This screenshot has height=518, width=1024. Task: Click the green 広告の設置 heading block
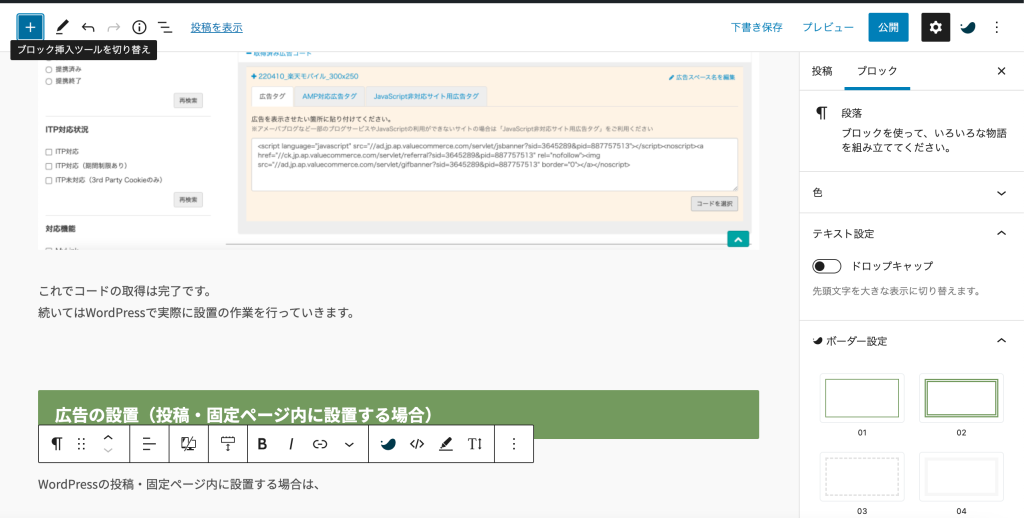[398, 414]
